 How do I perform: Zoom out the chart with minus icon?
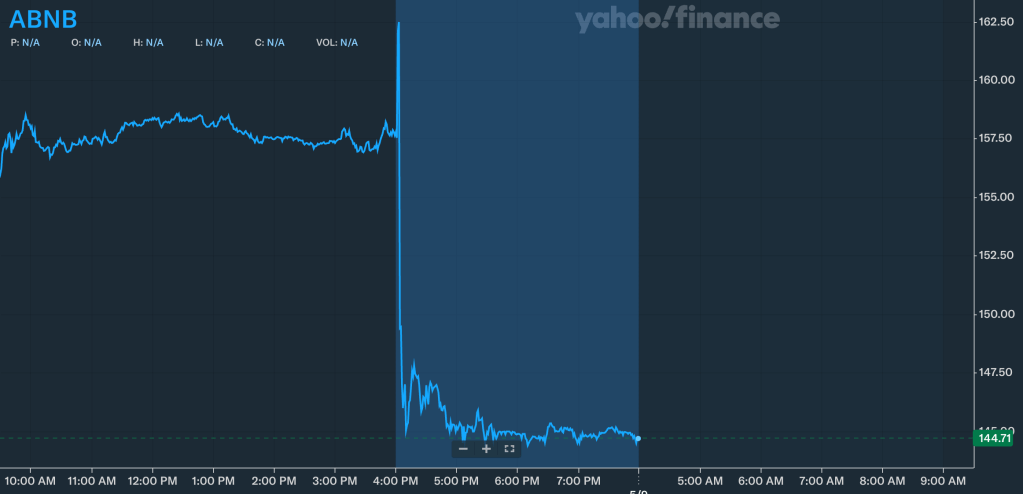(x=463, y=449)
